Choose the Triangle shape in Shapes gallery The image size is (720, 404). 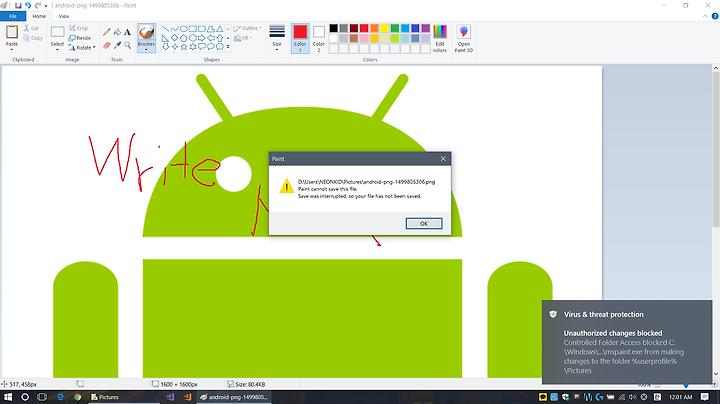[220, 29]
